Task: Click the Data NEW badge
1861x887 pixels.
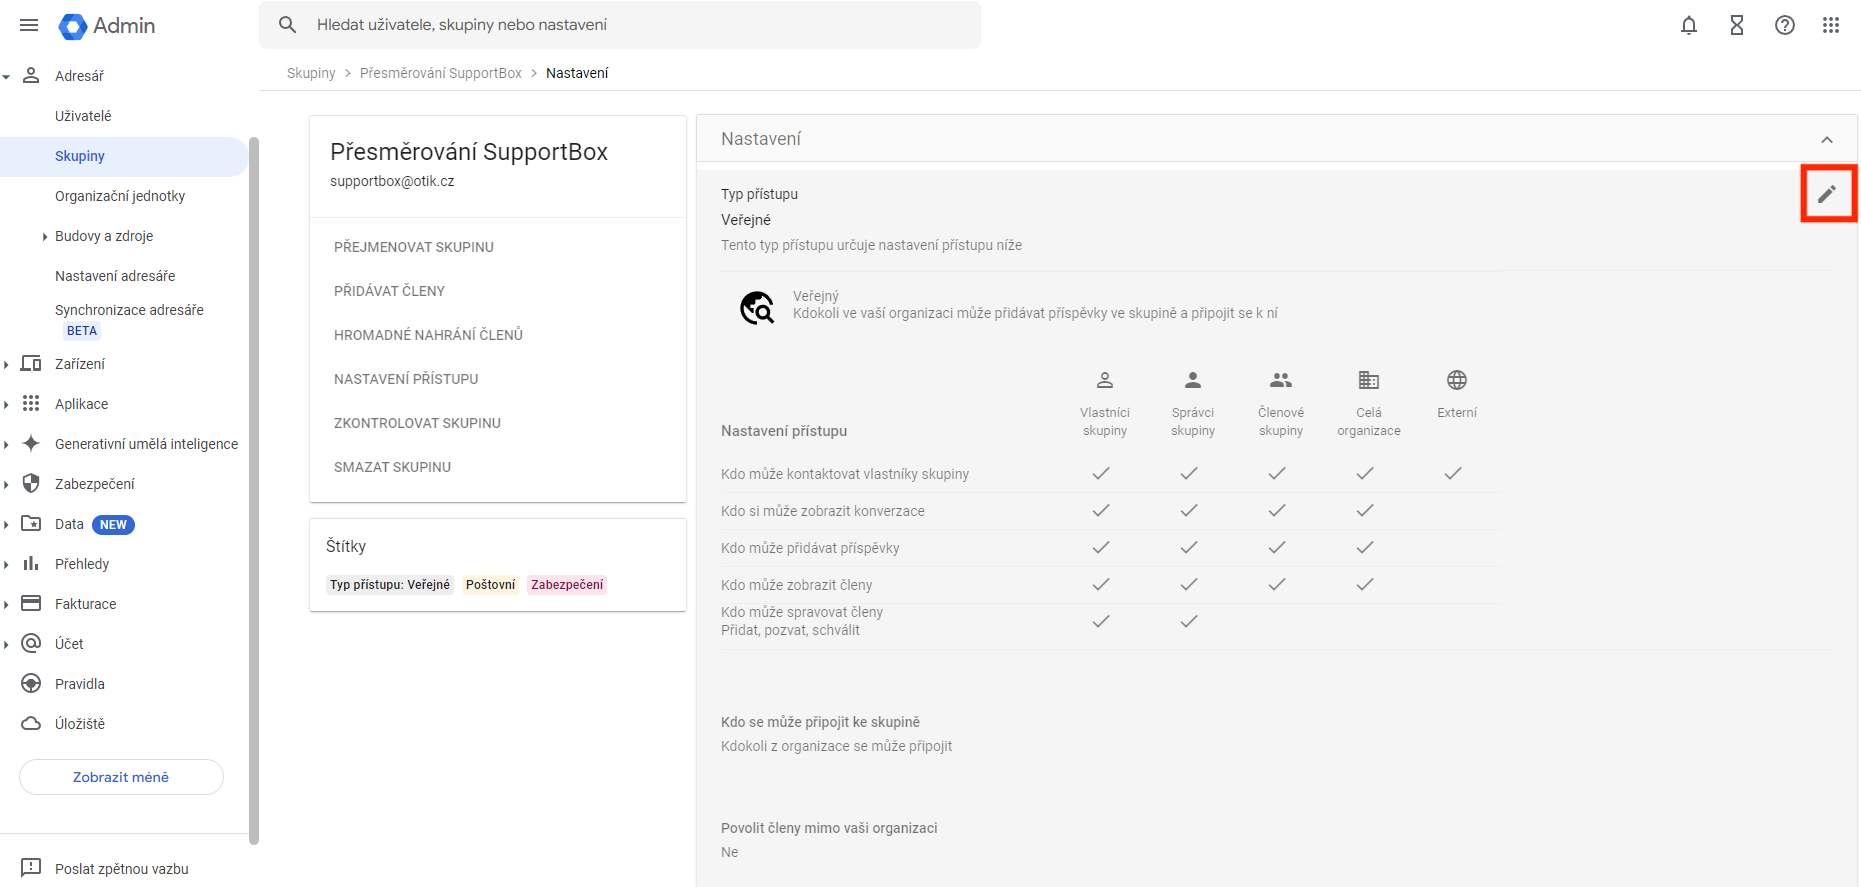Action: tap(113, 525)
